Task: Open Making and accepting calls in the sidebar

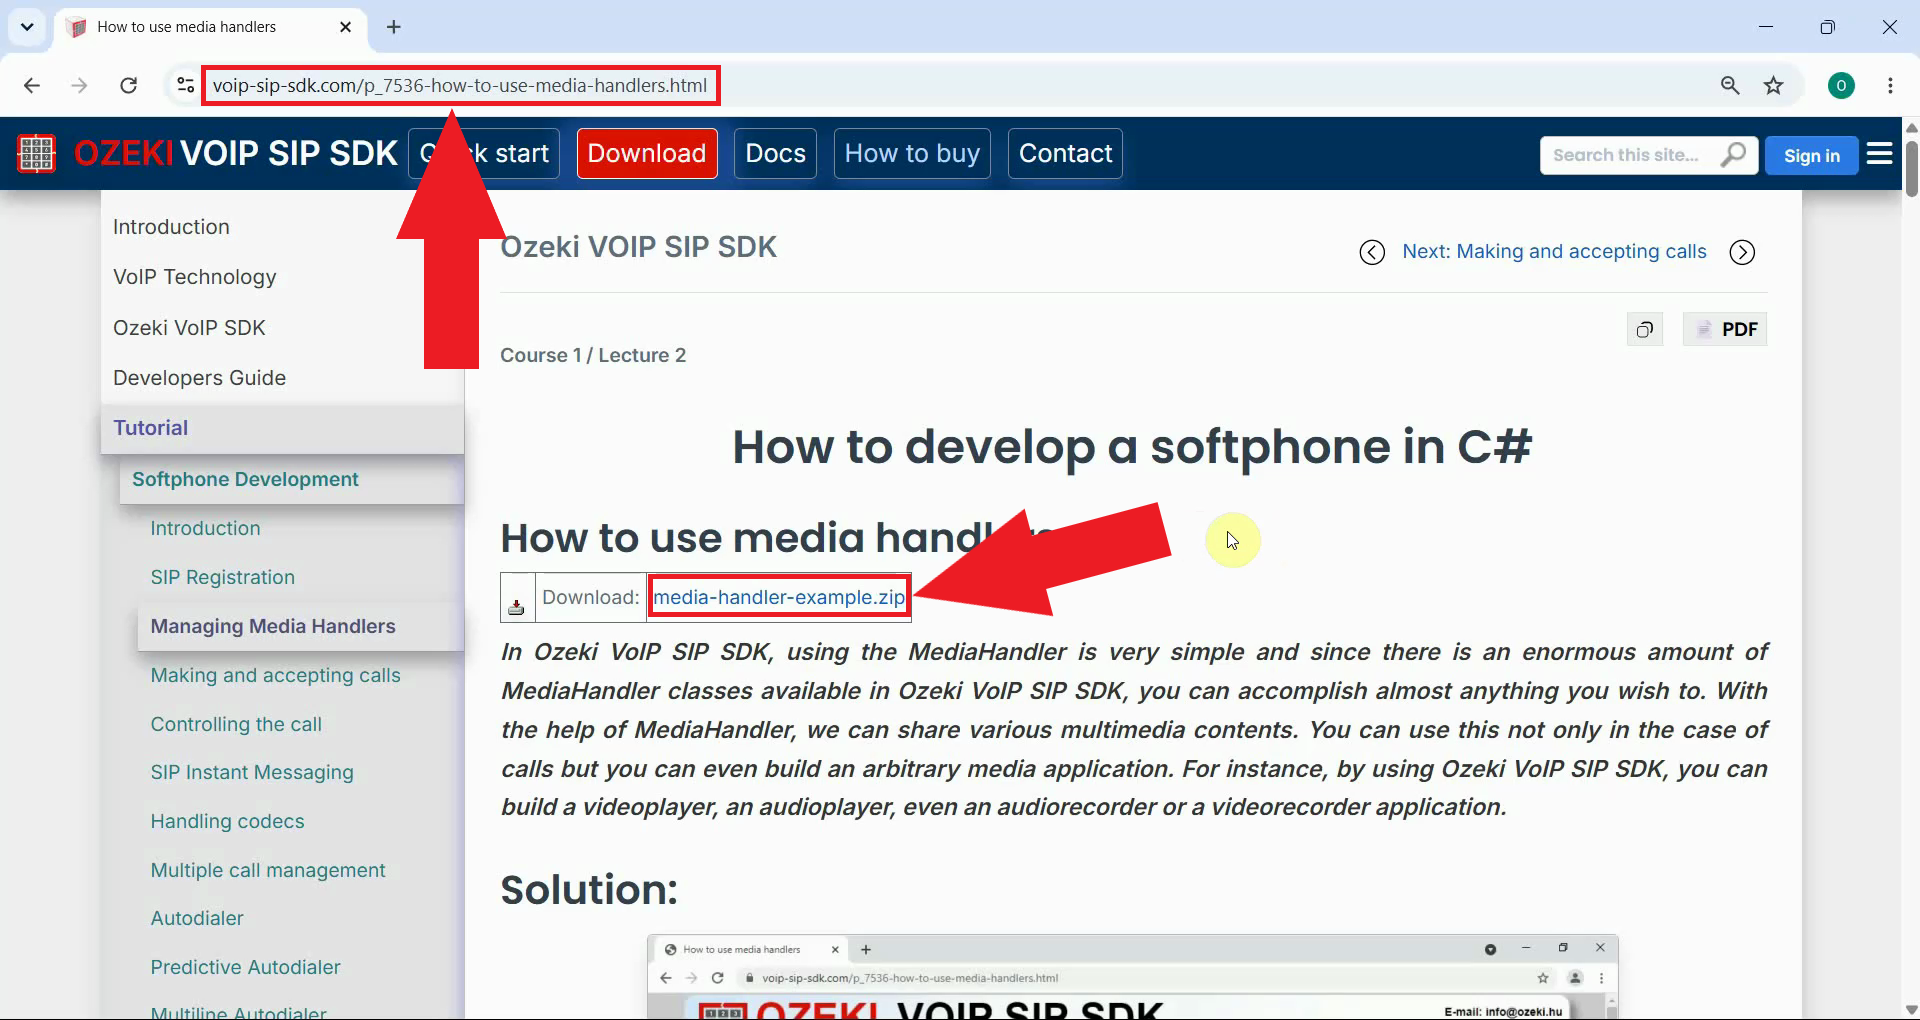Action: coord(275,675)
